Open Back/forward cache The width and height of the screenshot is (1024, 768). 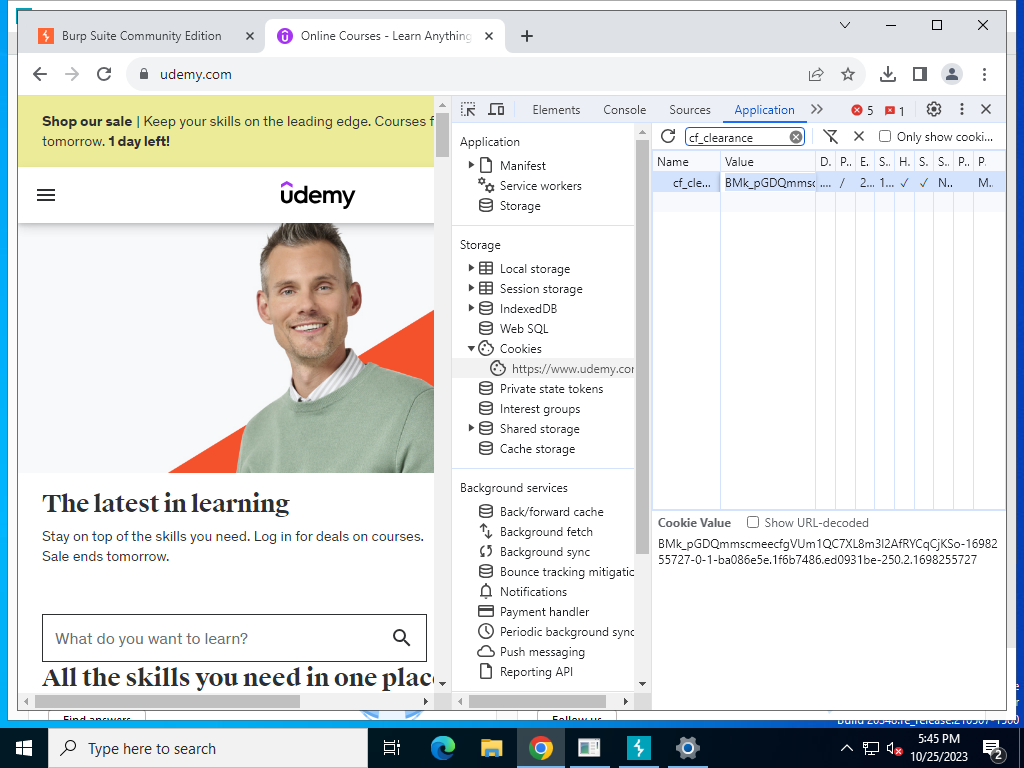point(551,511)
